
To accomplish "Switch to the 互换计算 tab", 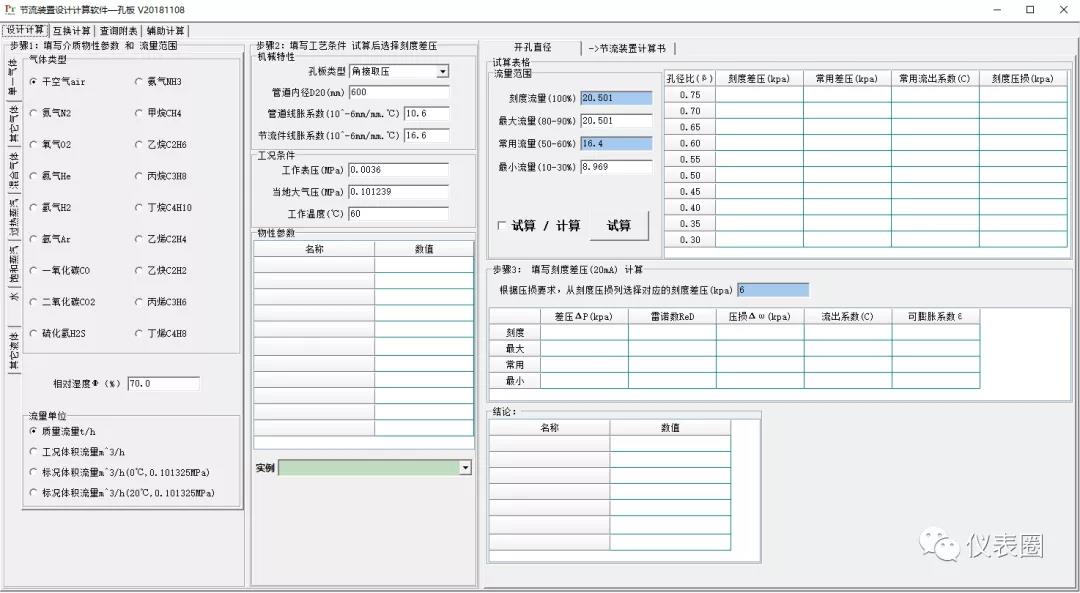I will coord(71,30).
